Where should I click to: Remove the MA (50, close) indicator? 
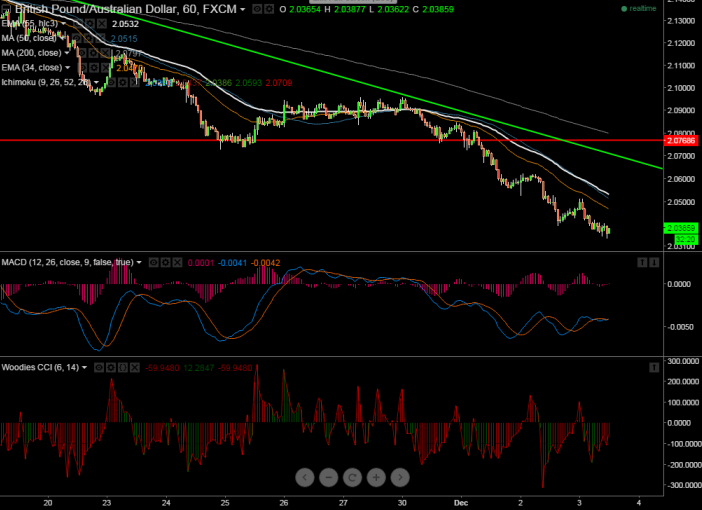[x=101, y=39]
